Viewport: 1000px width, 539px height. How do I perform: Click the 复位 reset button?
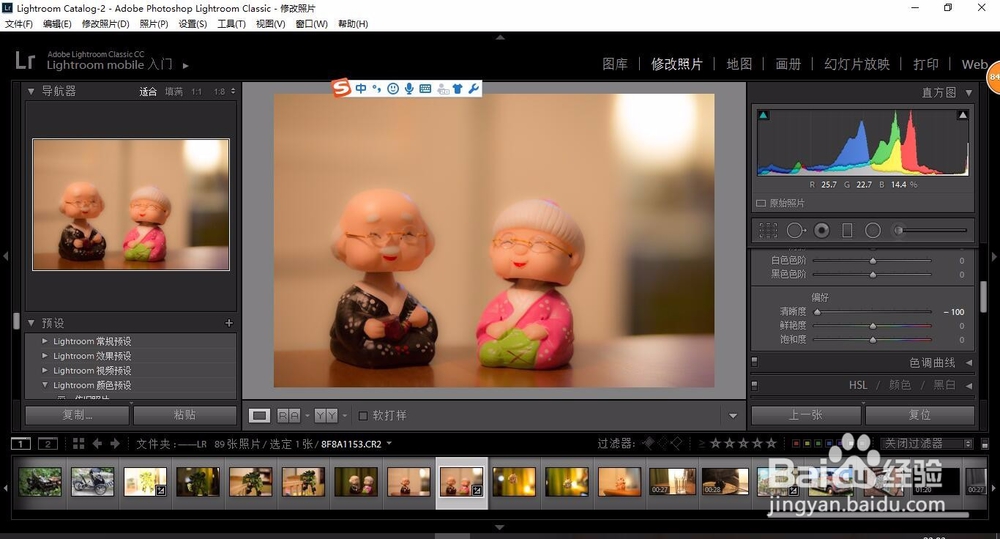pos(920,415)
